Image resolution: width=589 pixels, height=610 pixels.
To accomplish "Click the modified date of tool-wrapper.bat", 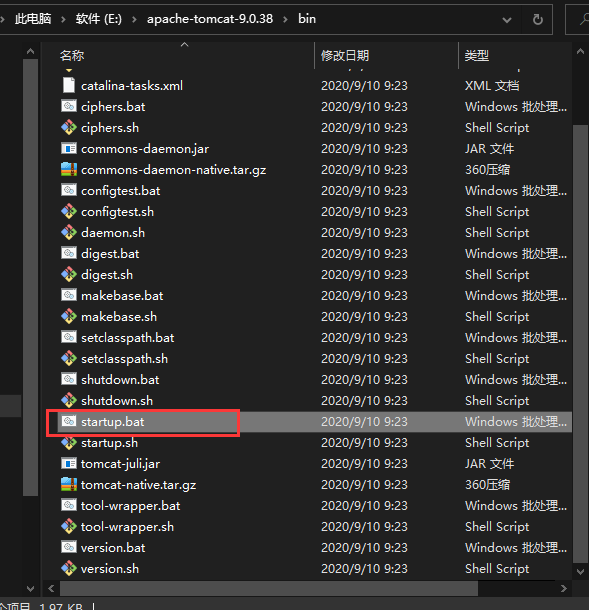I will click(364, 506).
